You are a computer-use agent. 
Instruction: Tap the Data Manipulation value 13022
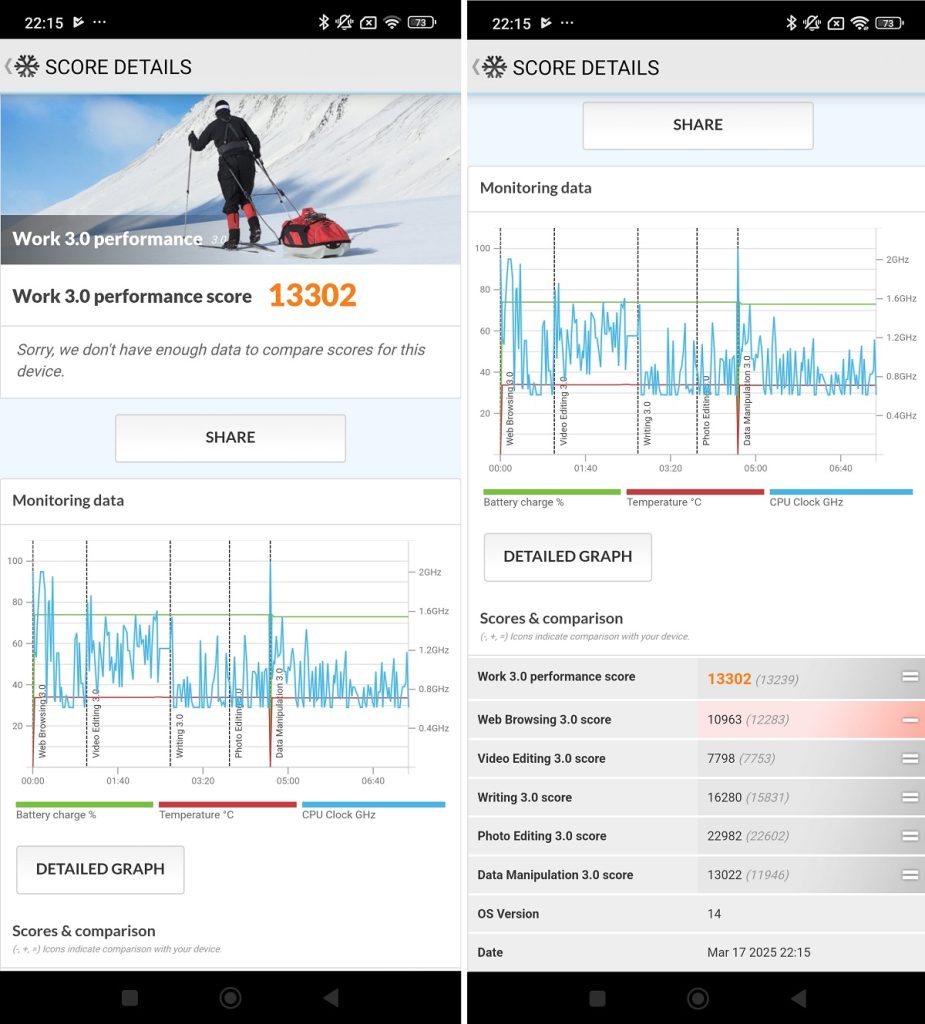[724, 875]
